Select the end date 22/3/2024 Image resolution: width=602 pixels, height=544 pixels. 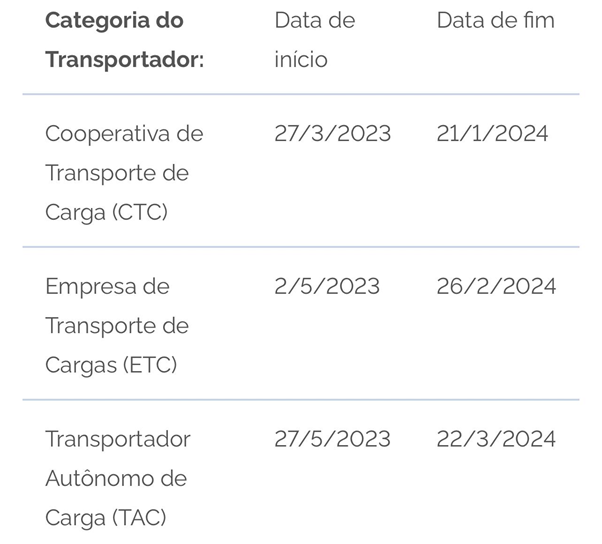pos(496,440)
